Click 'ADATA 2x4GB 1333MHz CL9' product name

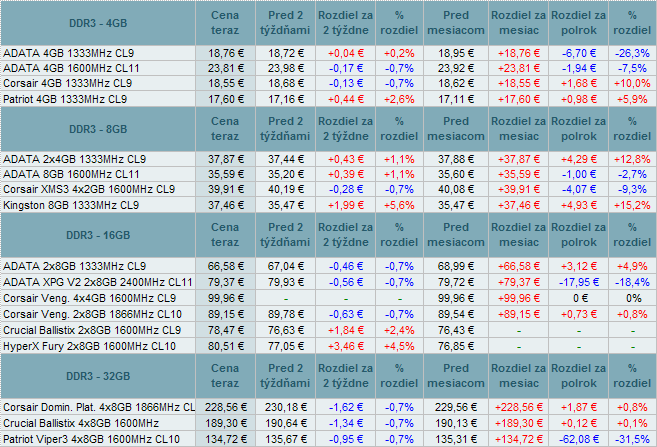coord(75,159)
